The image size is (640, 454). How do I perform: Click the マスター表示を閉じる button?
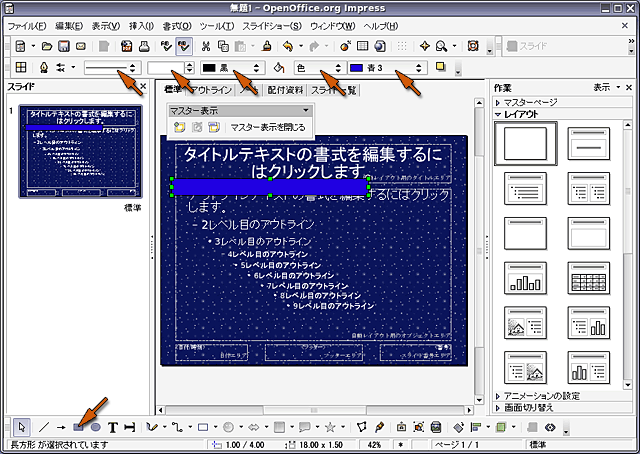(x=268, y=127)
